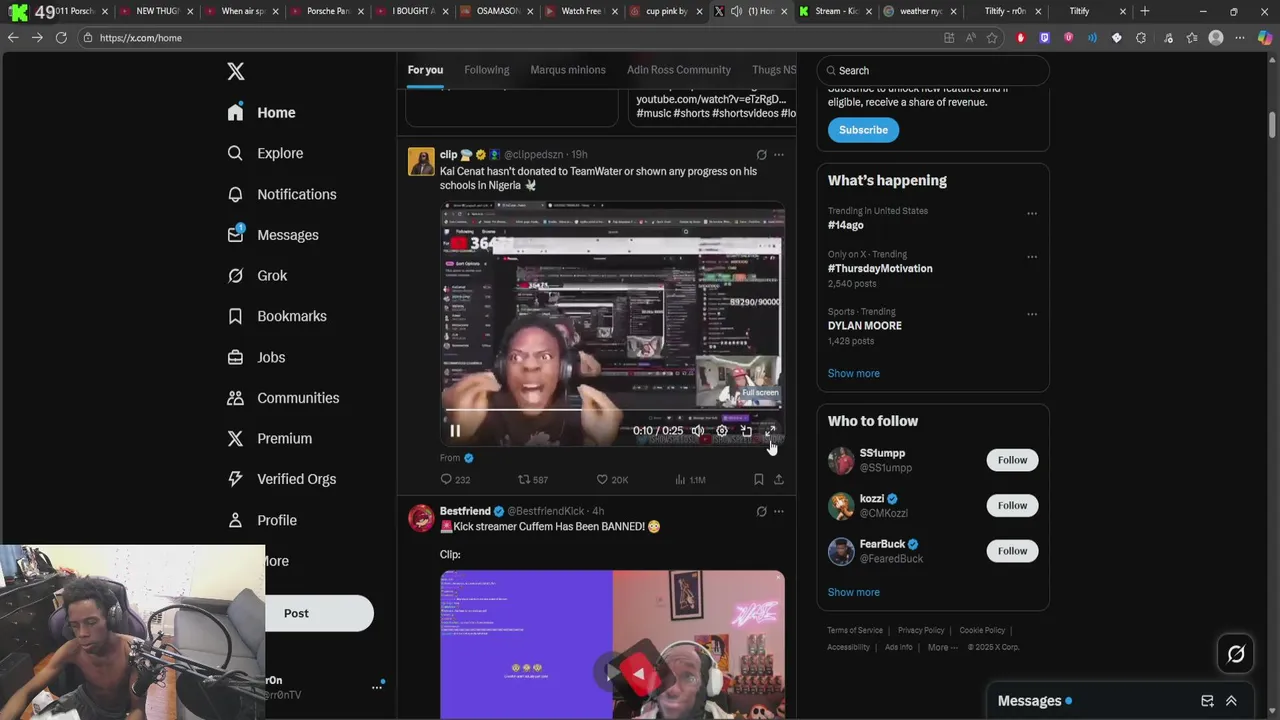1280x720 pixels.
Task: Open Terms of Service link
Action: pos(855,630)
